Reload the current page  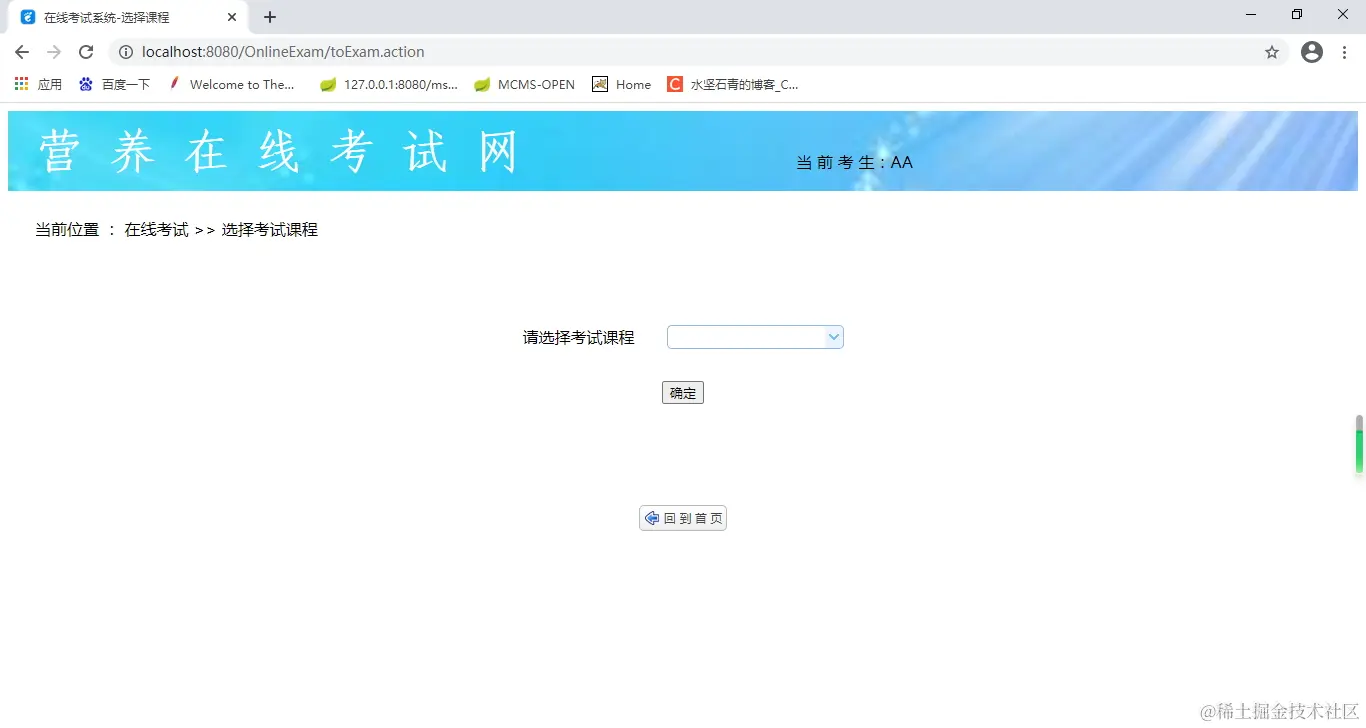(x=88, y=52)
